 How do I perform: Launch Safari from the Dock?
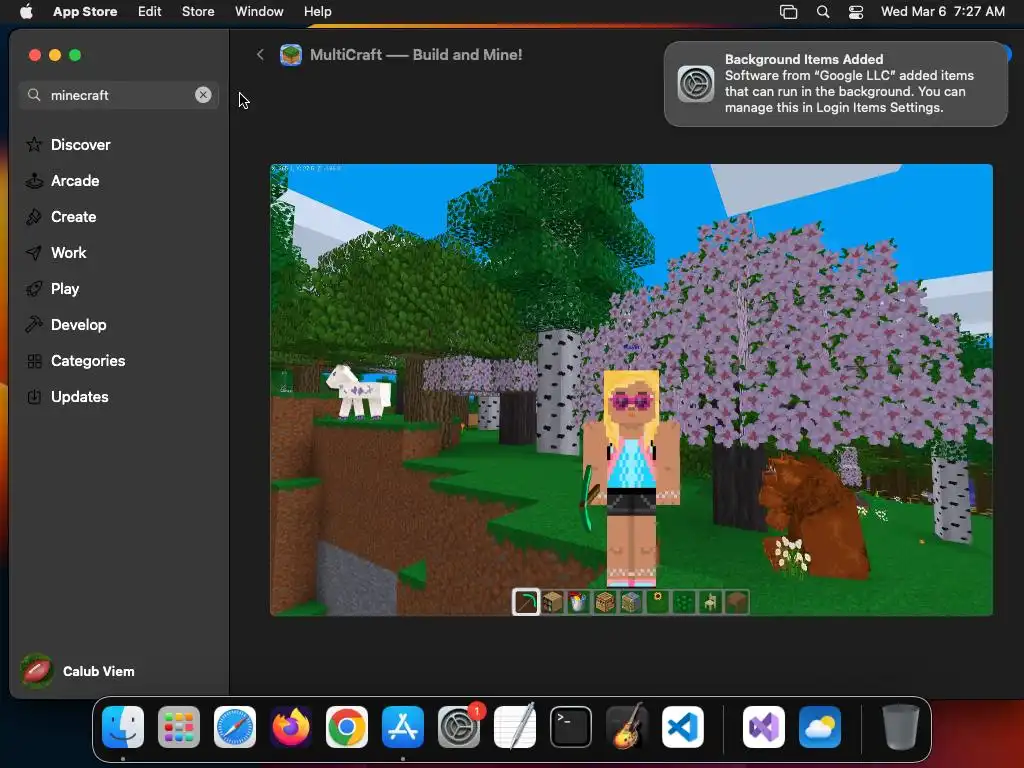(x=234, y=726)
